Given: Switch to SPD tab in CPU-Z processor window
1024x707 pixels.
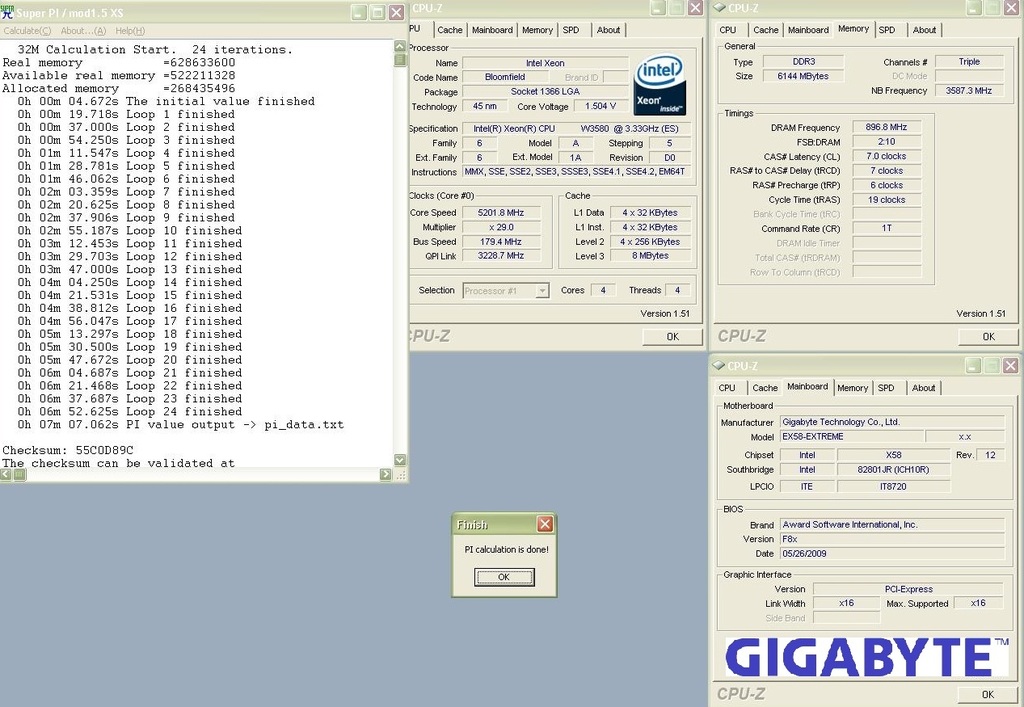Looking at the screenshot, I should (x=571, y=30).
